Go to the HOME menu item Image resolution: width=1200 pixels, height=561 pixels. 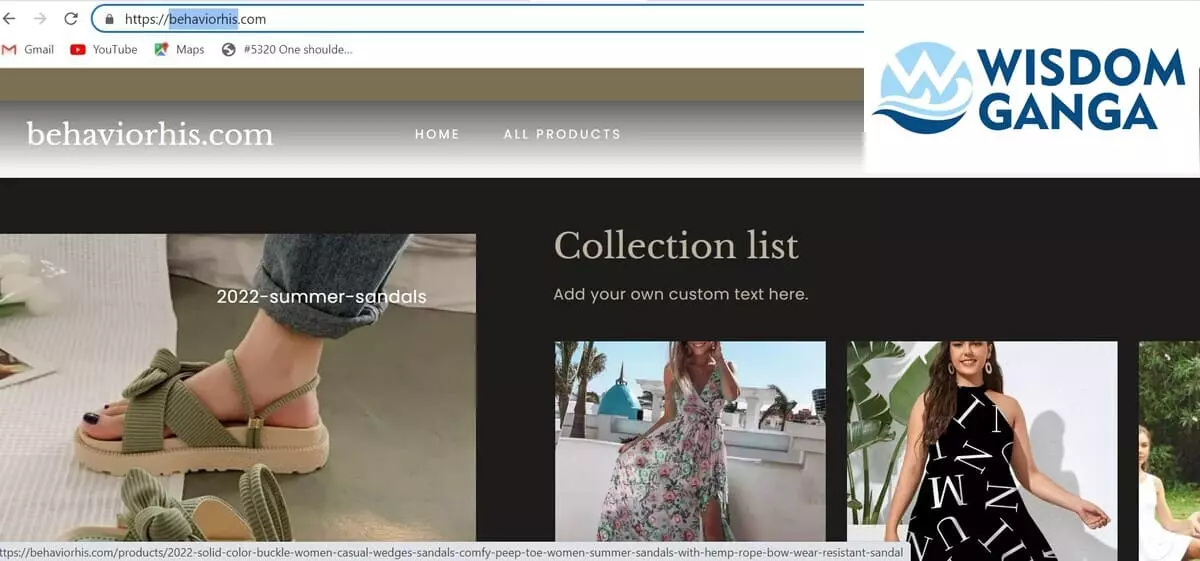point(437,134)
